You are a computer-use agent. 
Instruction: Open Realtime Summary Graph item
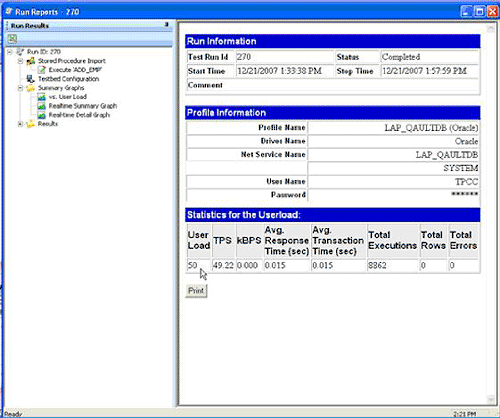tap(83, 106)
